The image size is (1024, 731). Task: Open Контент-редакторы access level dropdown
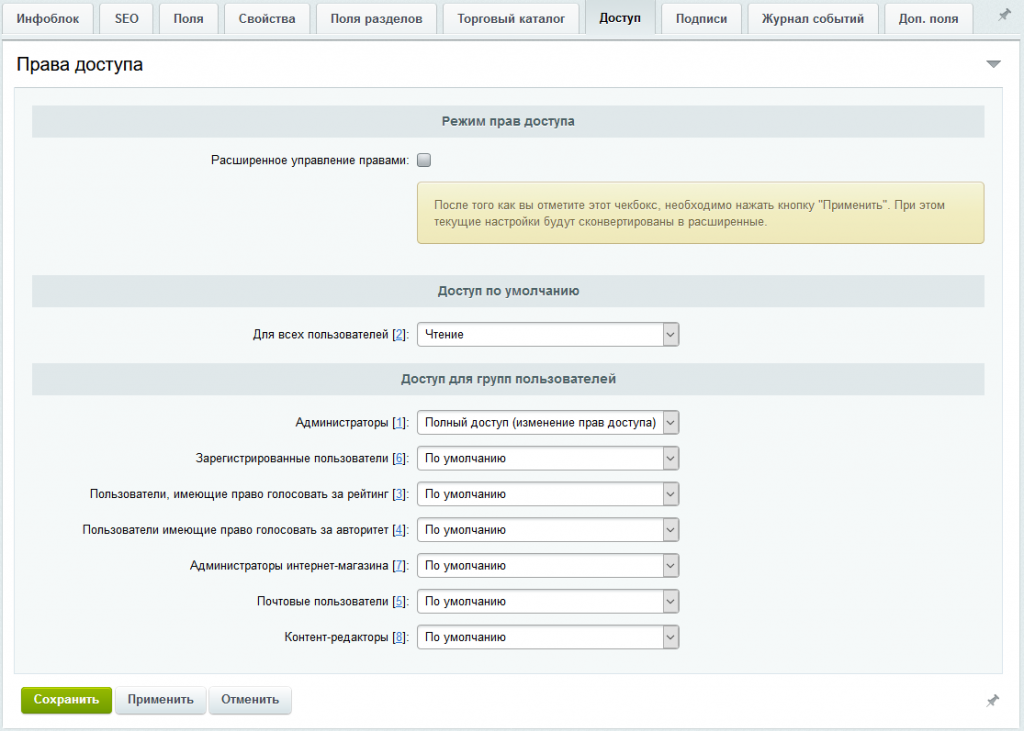pos(548,638)
